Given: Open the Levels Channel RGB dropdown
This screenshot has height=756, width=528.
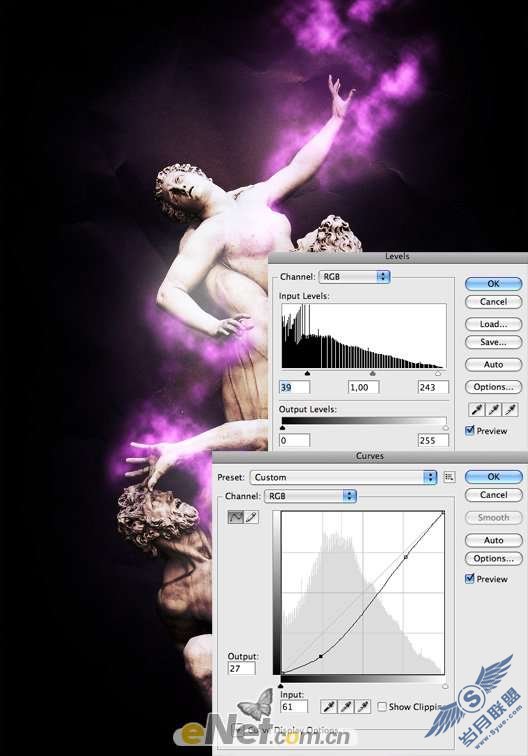Looking at the screenshot, I should pos(354,277).
